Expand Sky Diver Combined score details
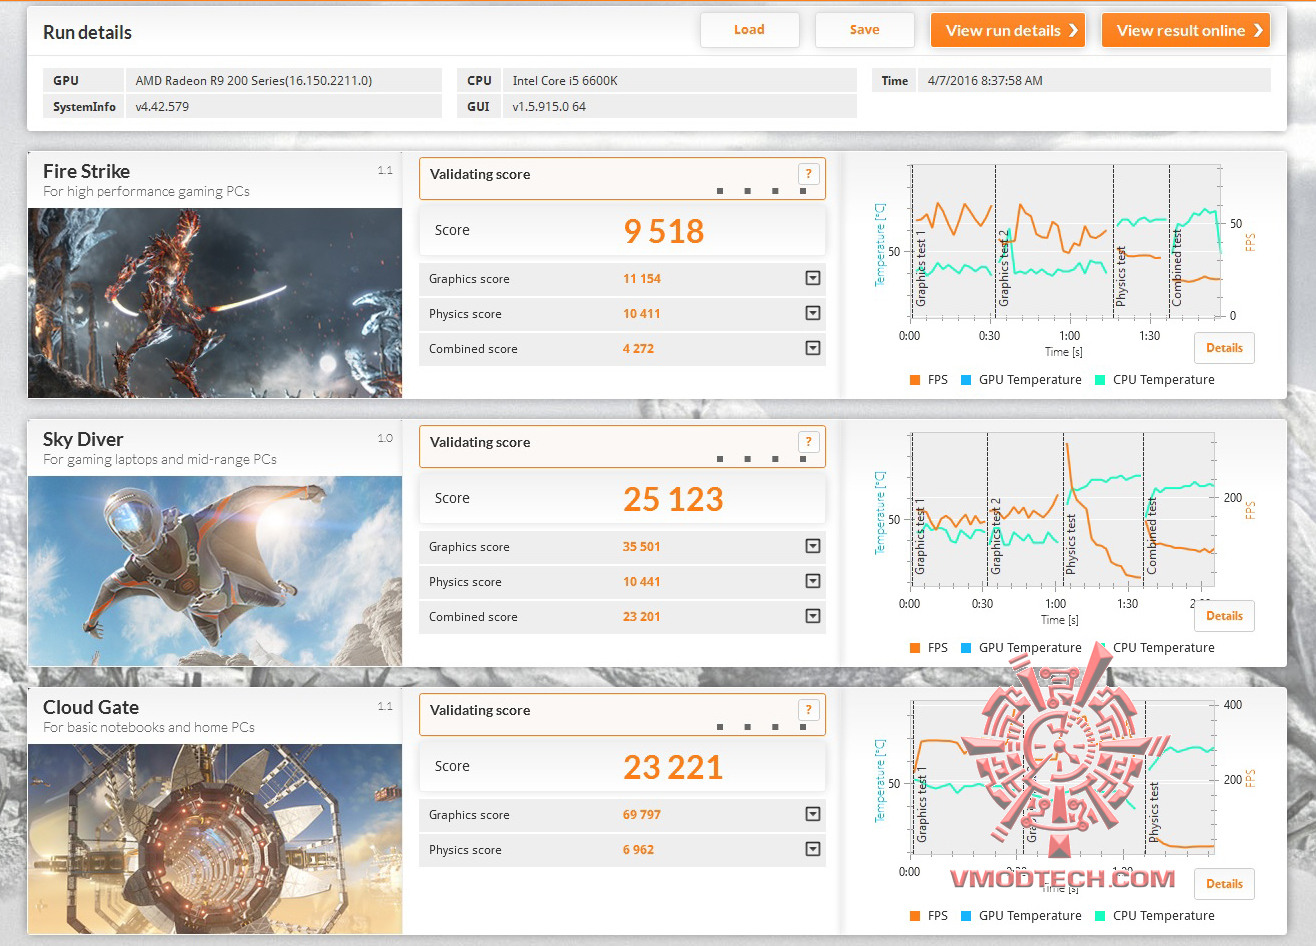The image size is (1316, 946). point(813,616)
